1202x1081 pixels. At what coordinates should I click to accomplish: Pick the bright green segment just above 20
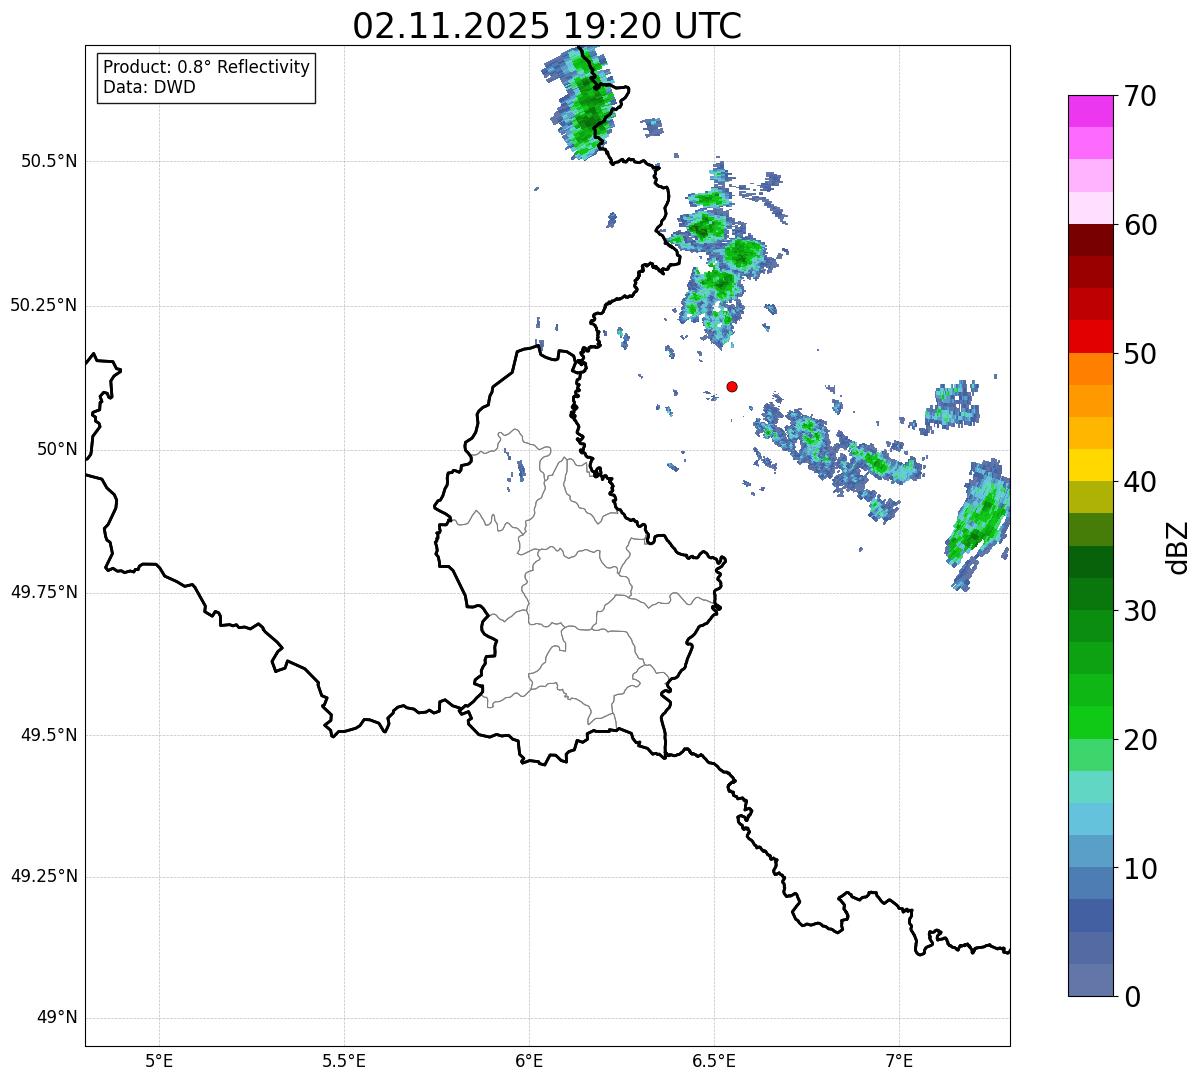1091,723
